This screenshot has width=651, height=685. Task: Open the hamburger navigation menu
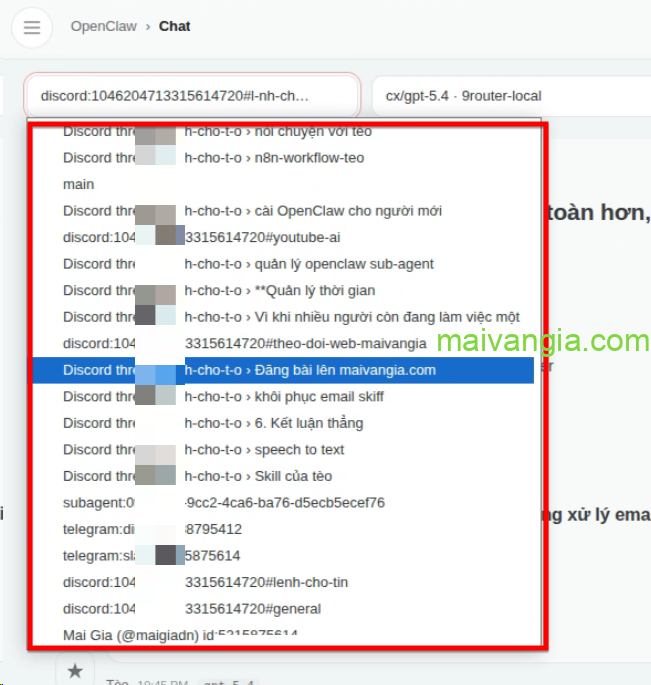pos(32,27)
